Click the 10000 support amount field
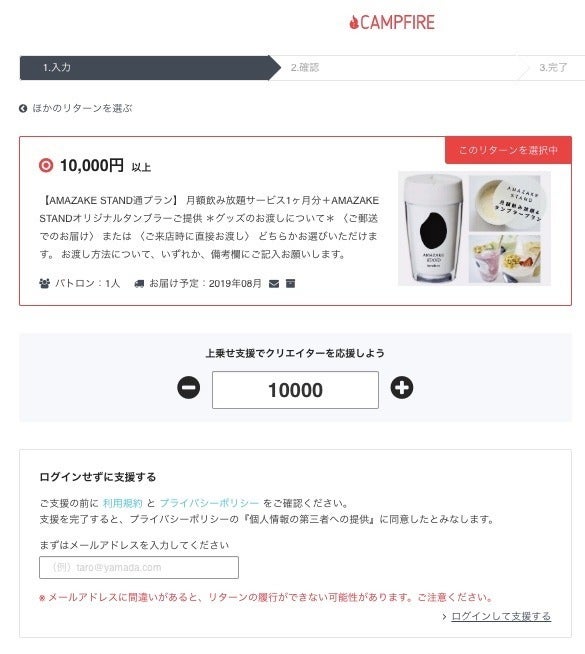585x654 pixels. point(295,390)
